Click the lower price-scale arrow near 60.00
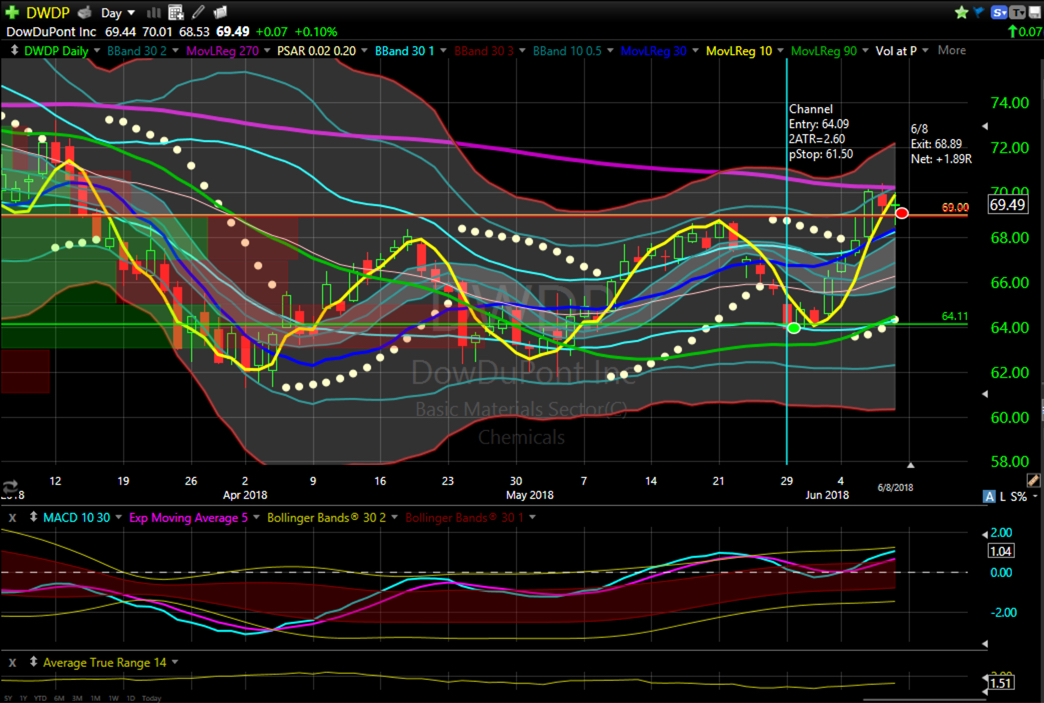 point(985,394)
